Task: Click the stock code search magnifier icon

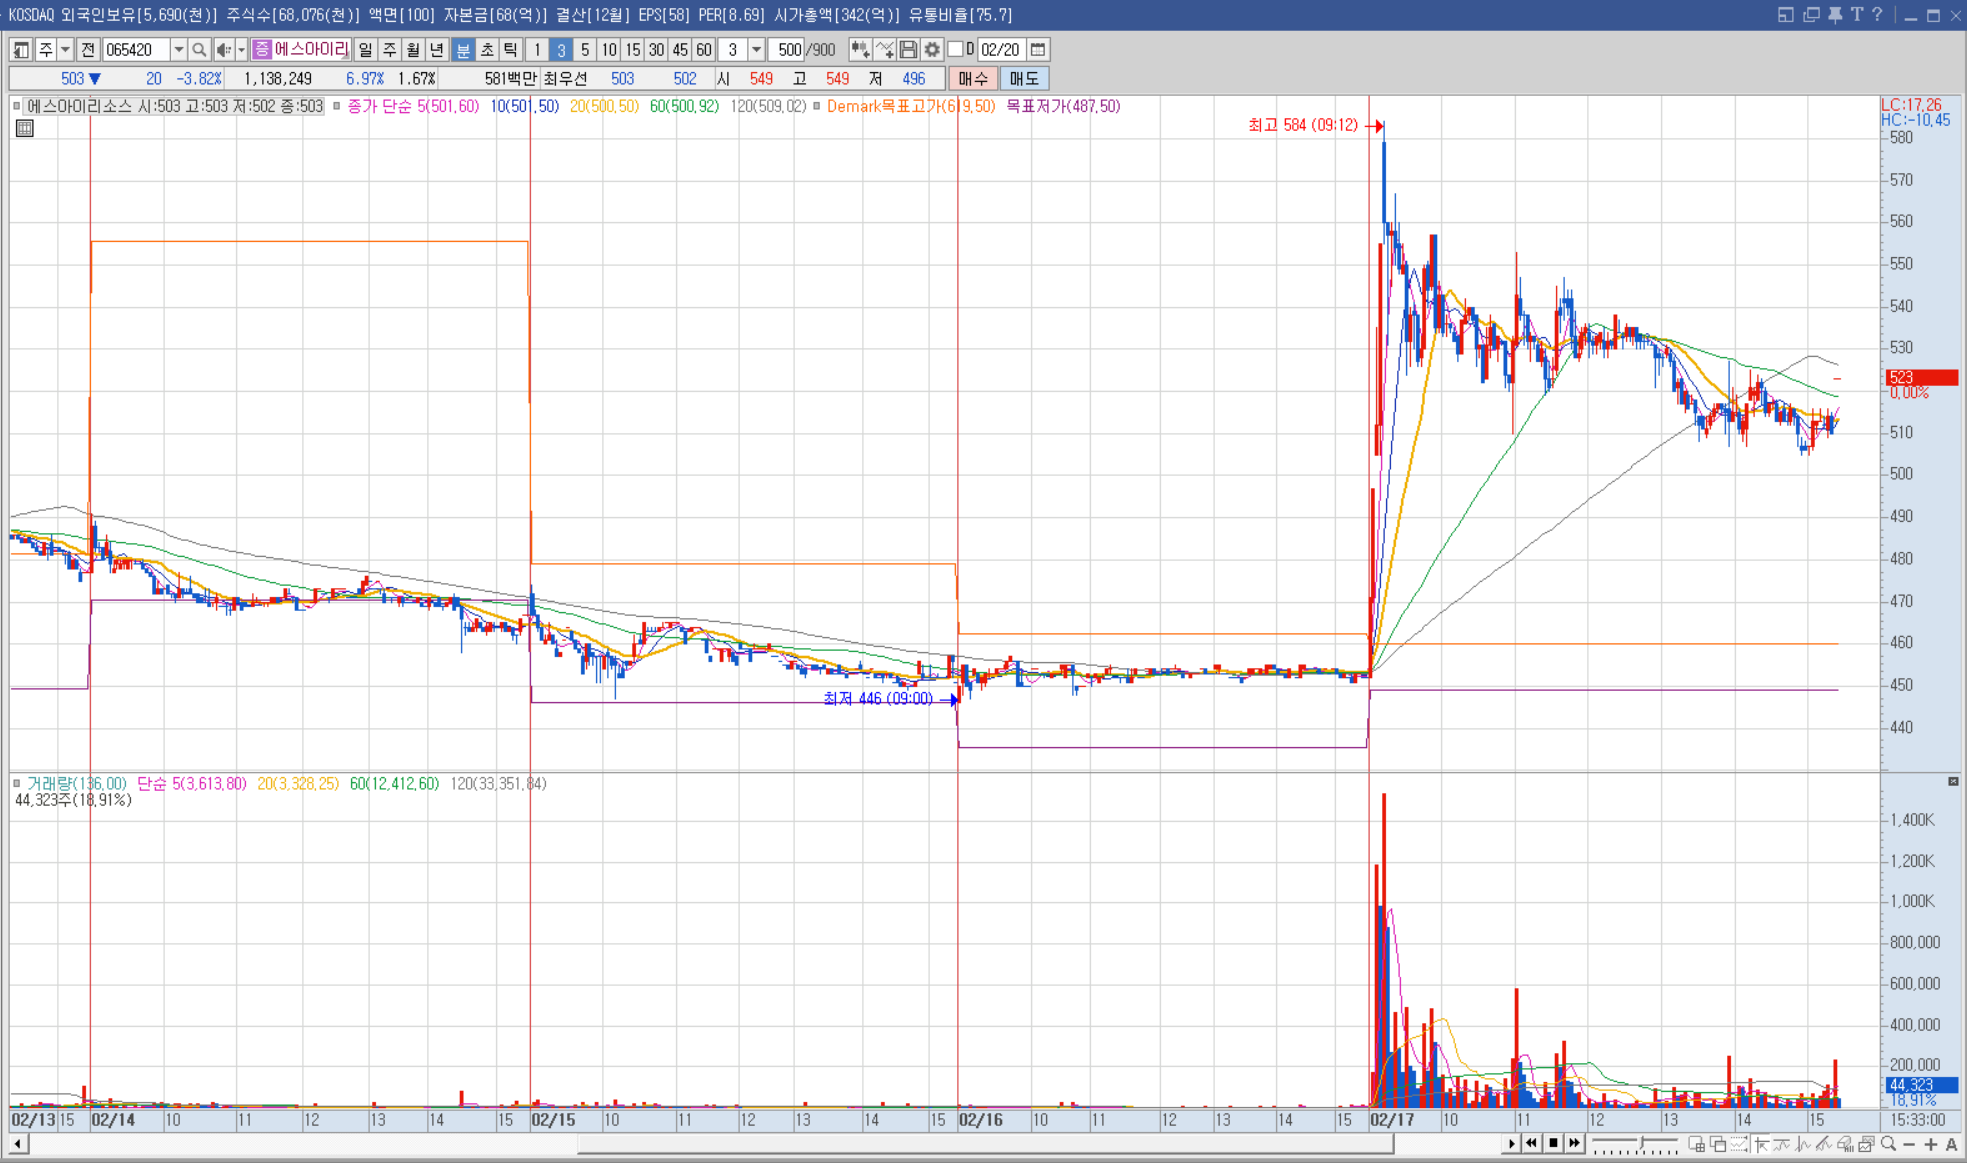Action: click(x=199, y=50)
